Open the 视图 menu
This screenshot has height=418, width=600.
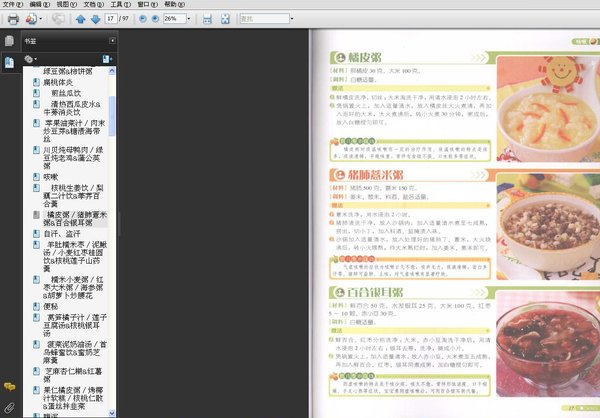pyautogui.click(x=67, y=4)
